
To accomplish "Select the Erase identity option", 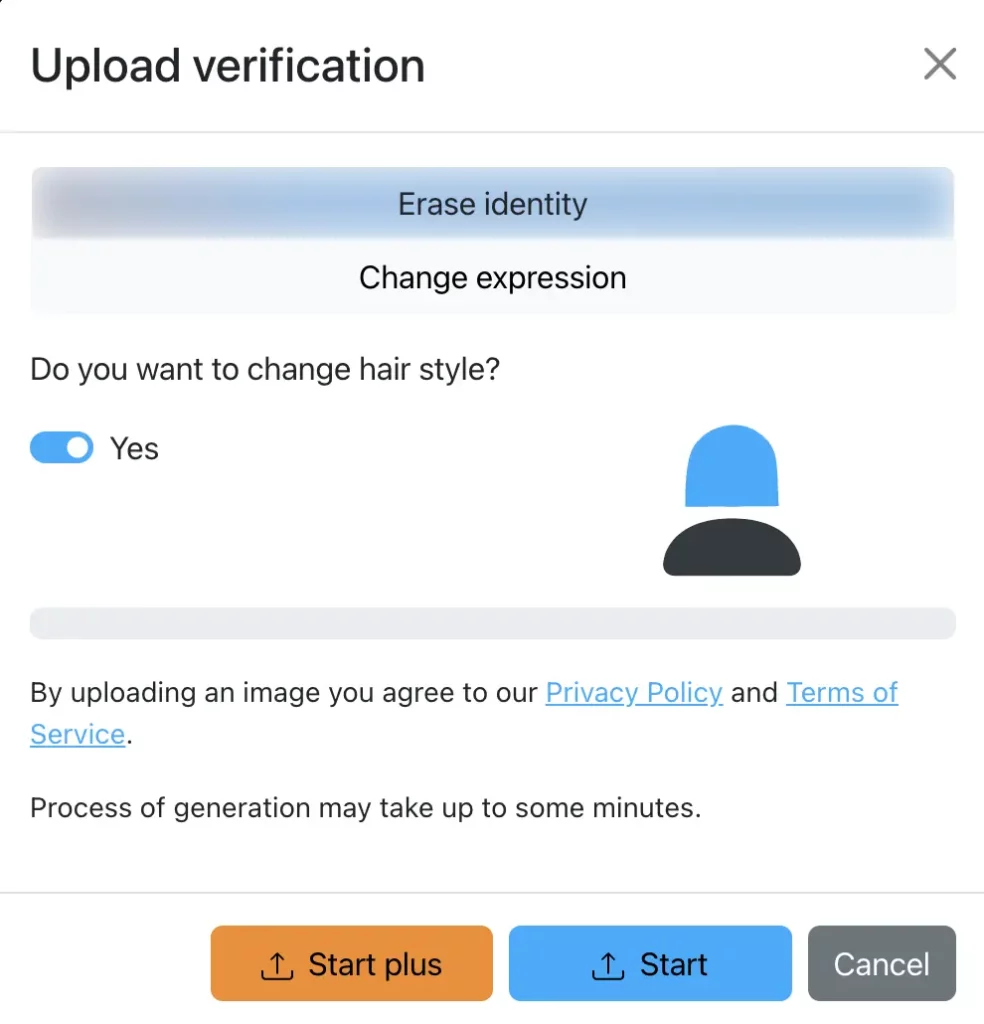I will pyautogui.click(x=492, y=204).
